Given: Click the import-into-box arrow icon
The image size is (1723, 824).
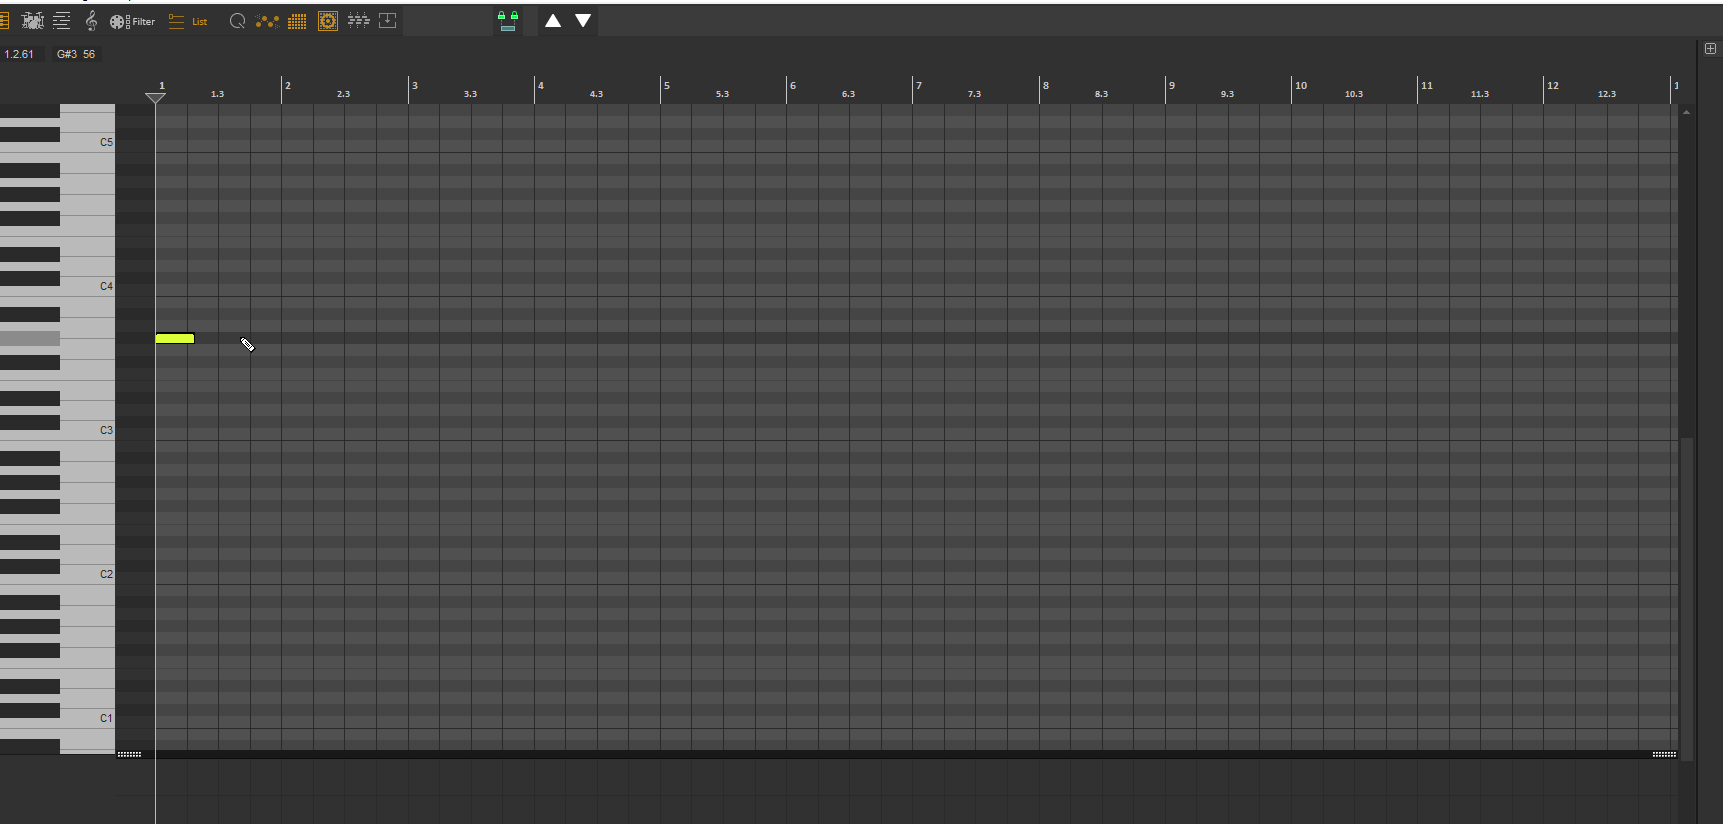Looking at the screenshot, I should pos(388,21).
